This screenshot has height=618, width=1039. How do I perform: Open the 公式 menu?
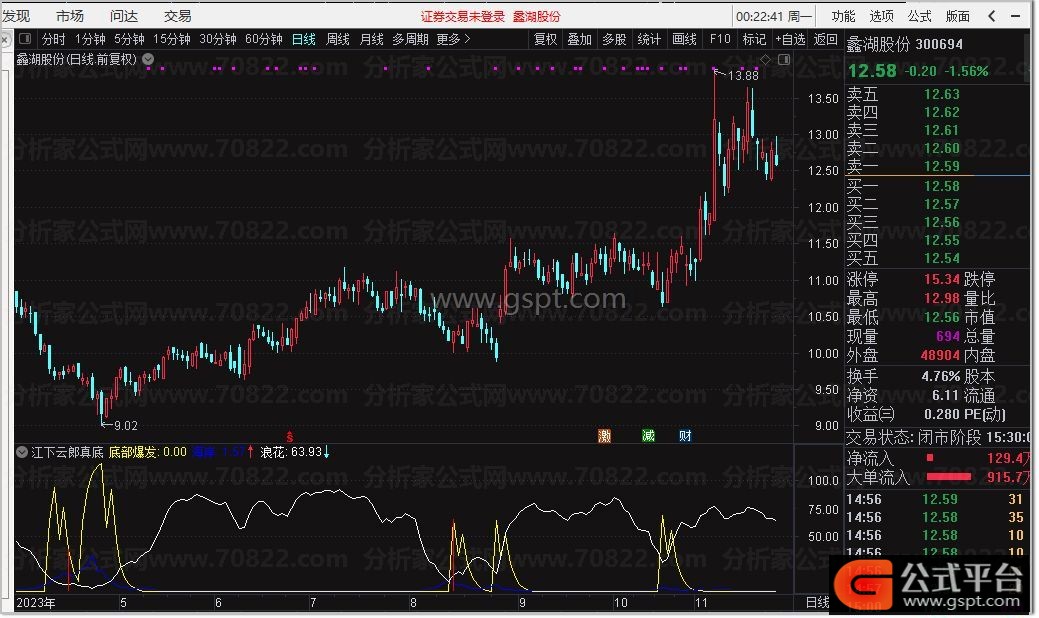tap(920, 16)
